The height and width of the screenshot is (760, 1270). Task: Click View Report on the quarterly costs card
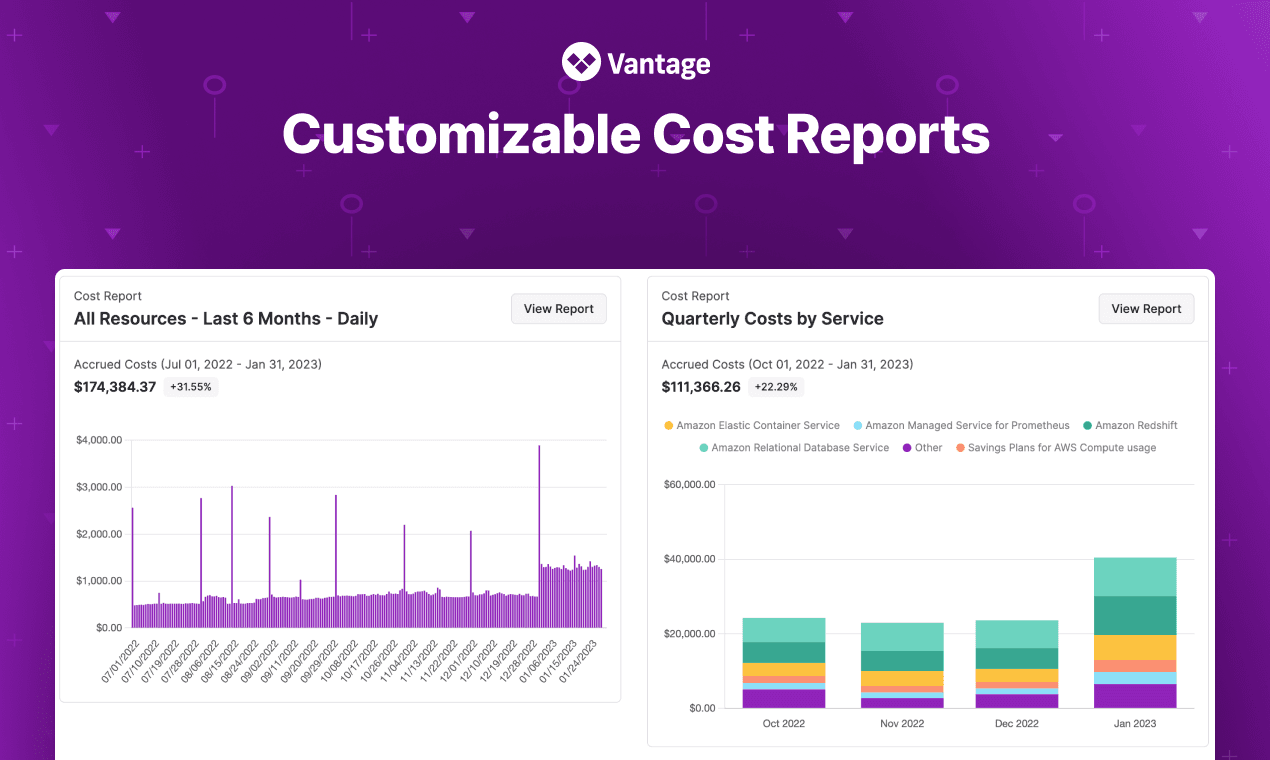[1146, 308]
